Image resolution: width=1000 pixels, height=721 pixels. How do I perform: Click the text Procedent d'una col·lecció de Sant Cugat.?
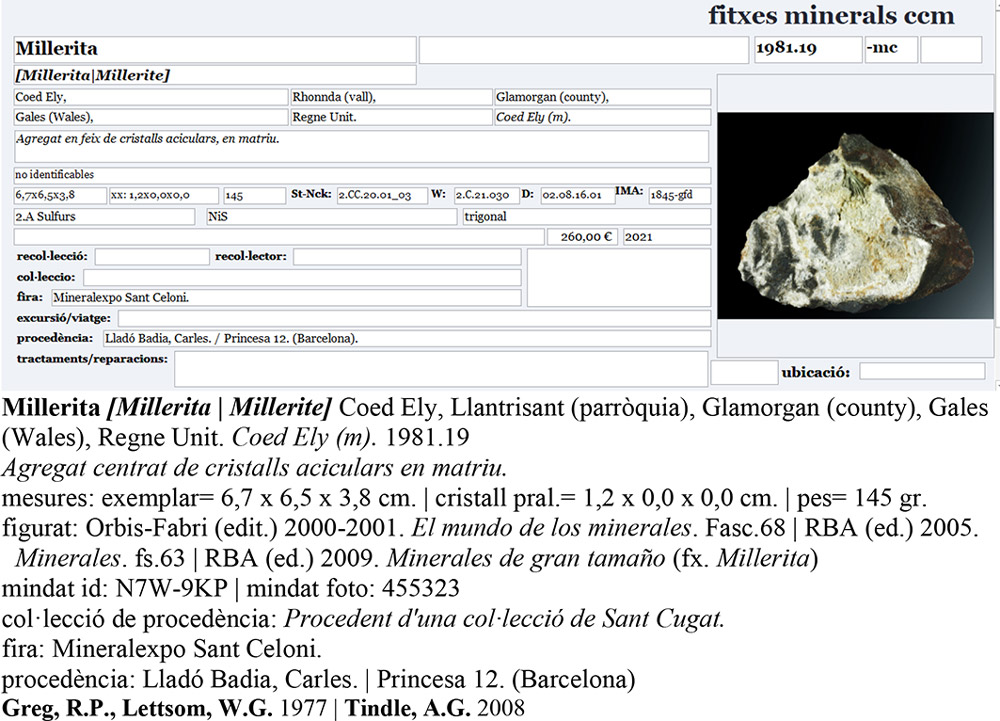click(504, 618)
